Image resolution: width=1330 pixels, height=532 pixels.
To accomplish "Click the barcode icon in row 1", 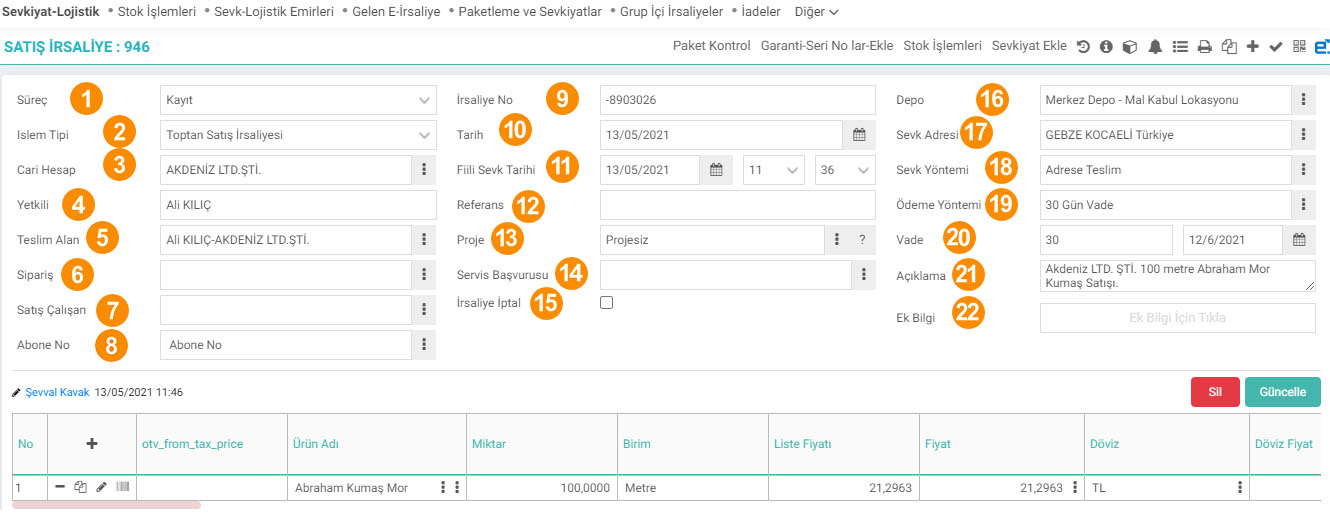I will [x=123, y=487].
